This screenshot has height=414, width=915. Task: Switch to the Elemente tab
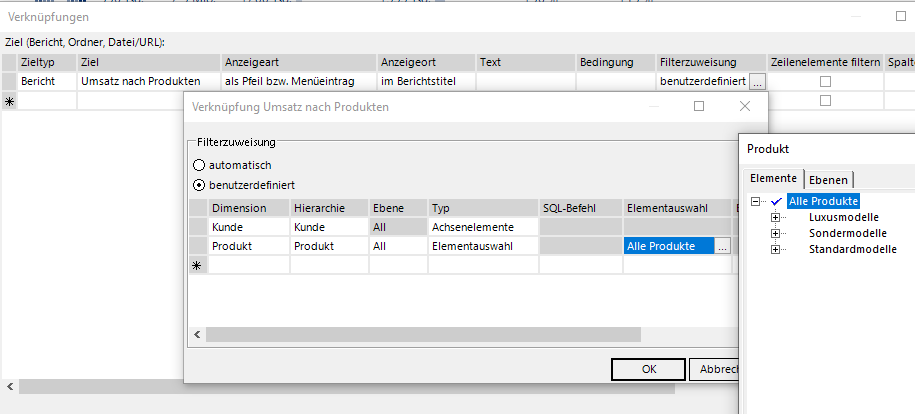[x=774, y=178]
